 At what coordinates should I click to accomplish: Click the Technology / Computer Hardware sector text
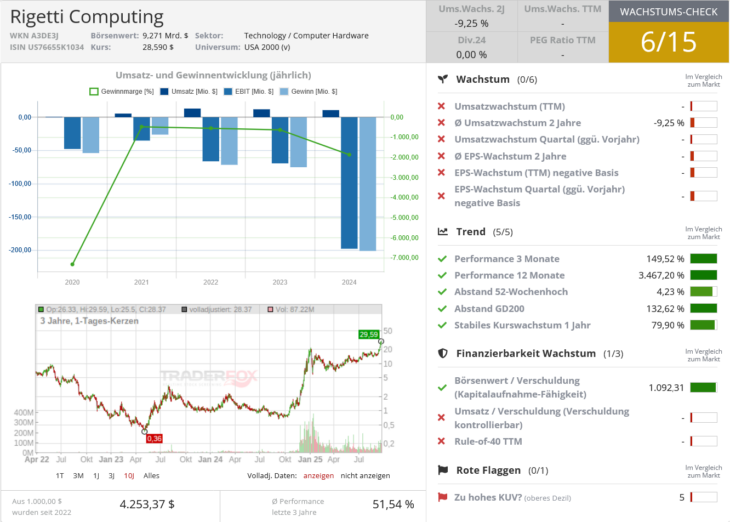(x=306, y=35)
